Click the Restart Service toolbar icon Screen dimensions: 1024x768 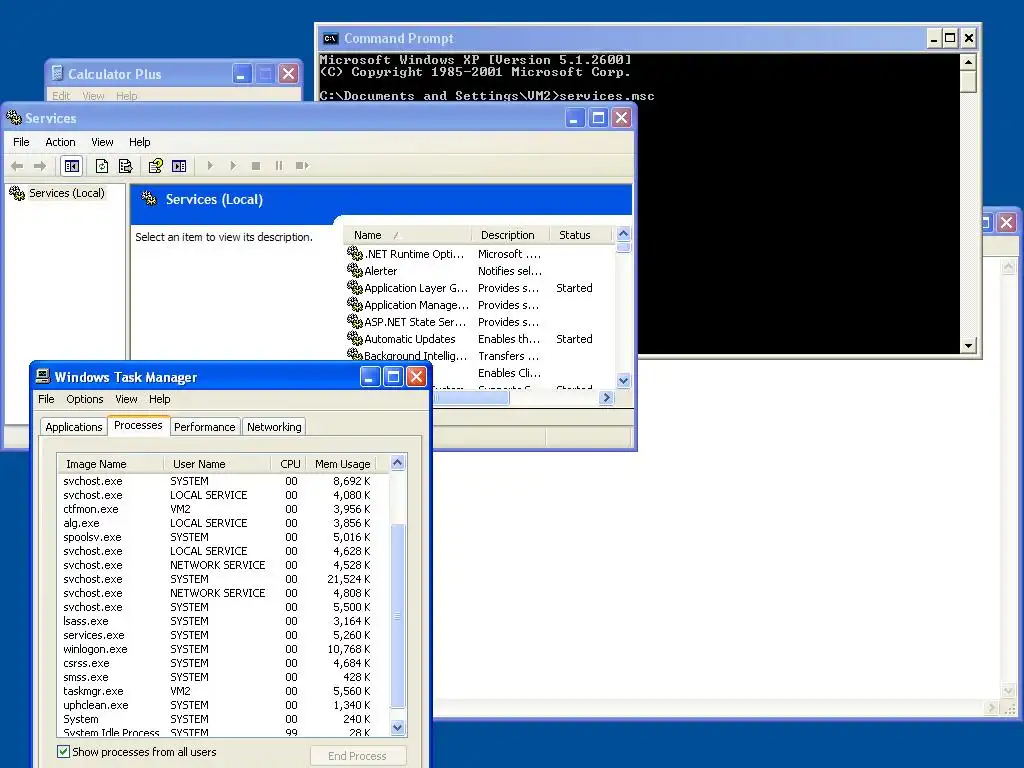302,166
